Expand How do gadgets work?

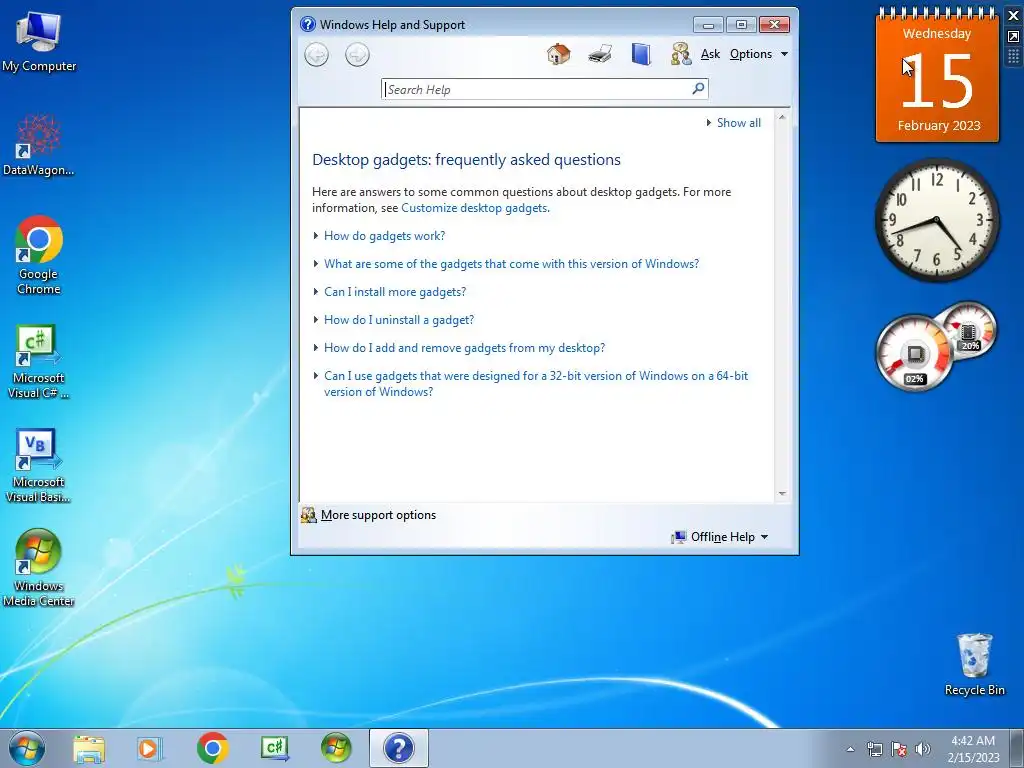[384, 236]
